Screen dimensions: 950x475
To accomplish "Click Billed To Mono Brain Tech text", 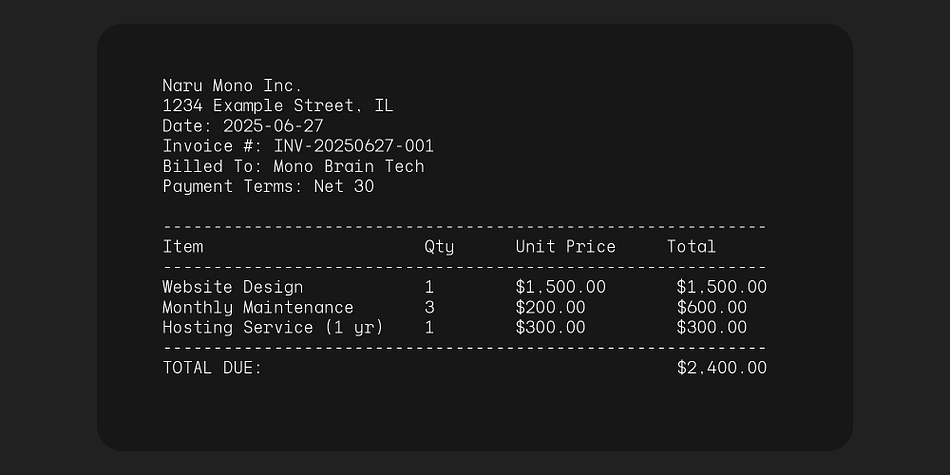I will click(x=293, y=166).
